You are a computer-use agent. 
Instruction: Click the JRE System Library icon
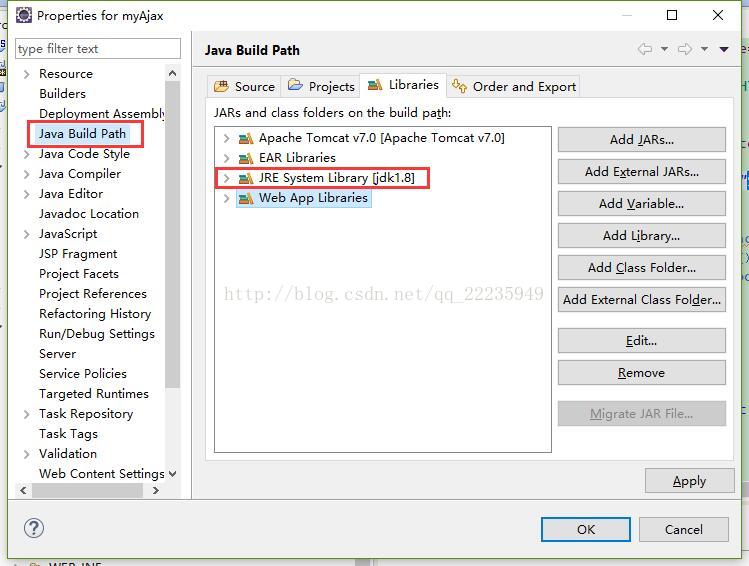pyautogui.click(x=246, y=178)
